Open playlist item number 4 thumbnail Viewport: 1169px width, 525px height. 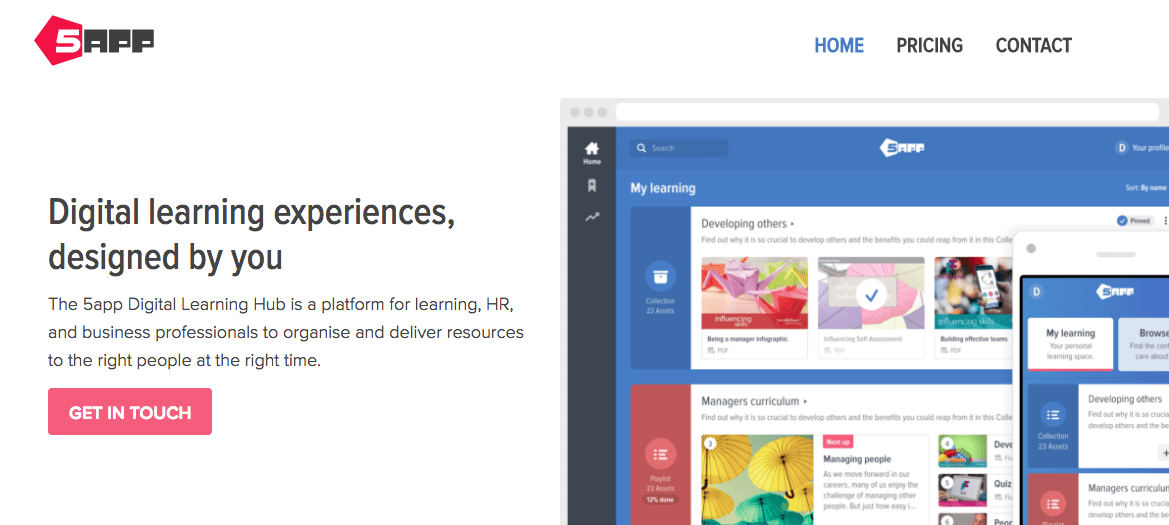[962, 451]
